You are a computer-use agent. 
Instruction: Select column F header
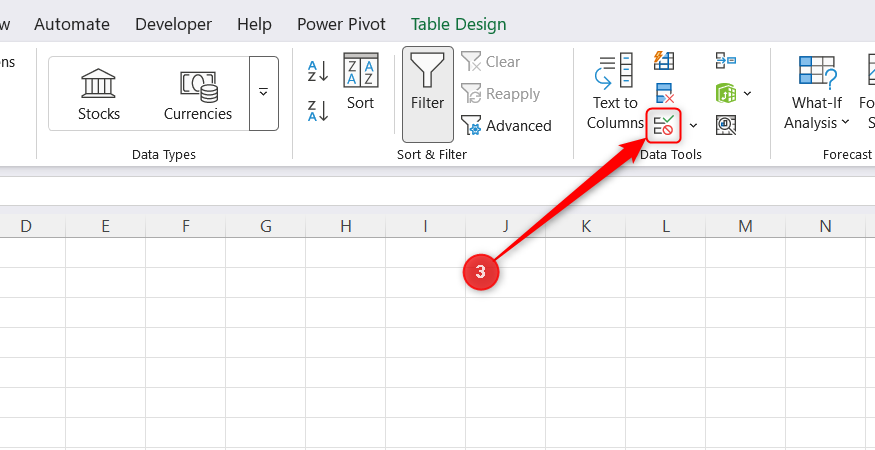pyautogui.click(x=185, y=226)
